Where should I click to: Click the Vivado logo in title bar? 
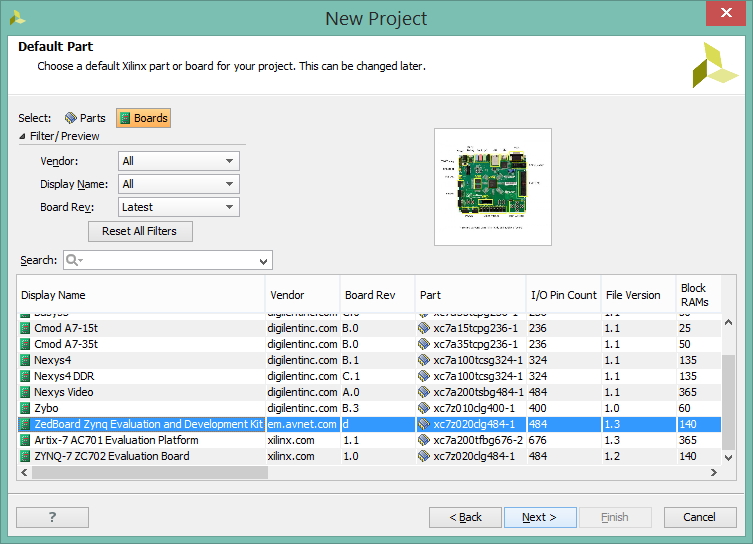tap(17, 18)
